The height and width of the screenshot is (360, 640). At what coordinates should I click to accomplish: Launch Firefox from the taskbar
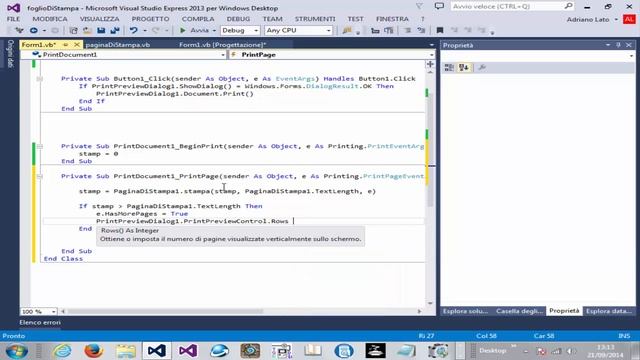[93, 351]
